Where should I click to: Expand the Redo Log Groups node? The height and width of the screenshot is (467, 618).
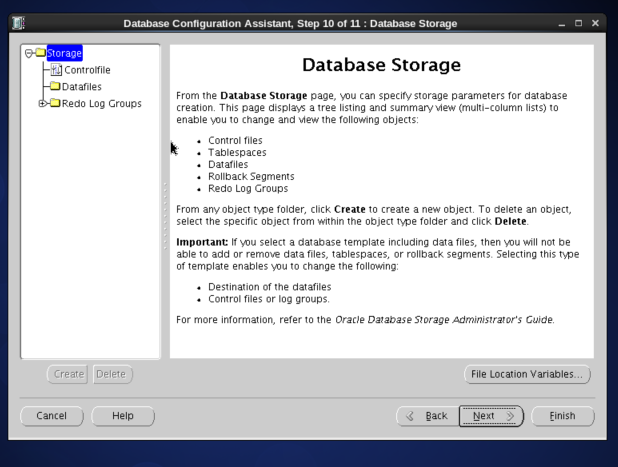tap(42, 104)
